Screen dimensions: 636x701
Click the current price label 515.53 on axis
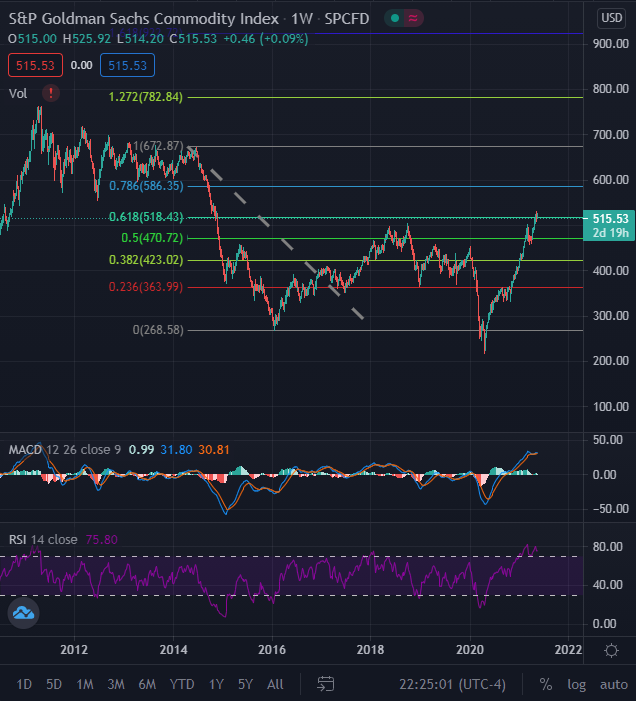(609, 218)
